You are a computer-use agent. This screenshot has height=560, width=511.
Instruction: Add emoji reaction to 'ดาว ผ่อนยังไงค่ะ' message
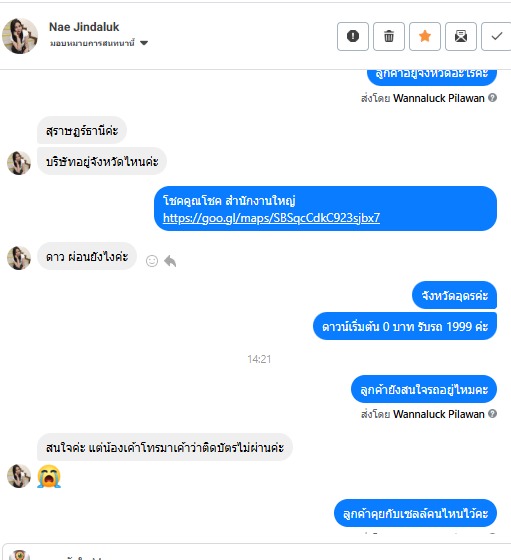[152, 261]
